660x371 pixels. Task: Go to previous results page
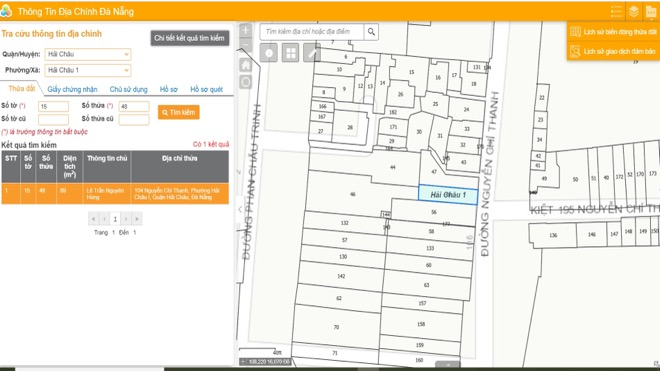coord(104,219)
